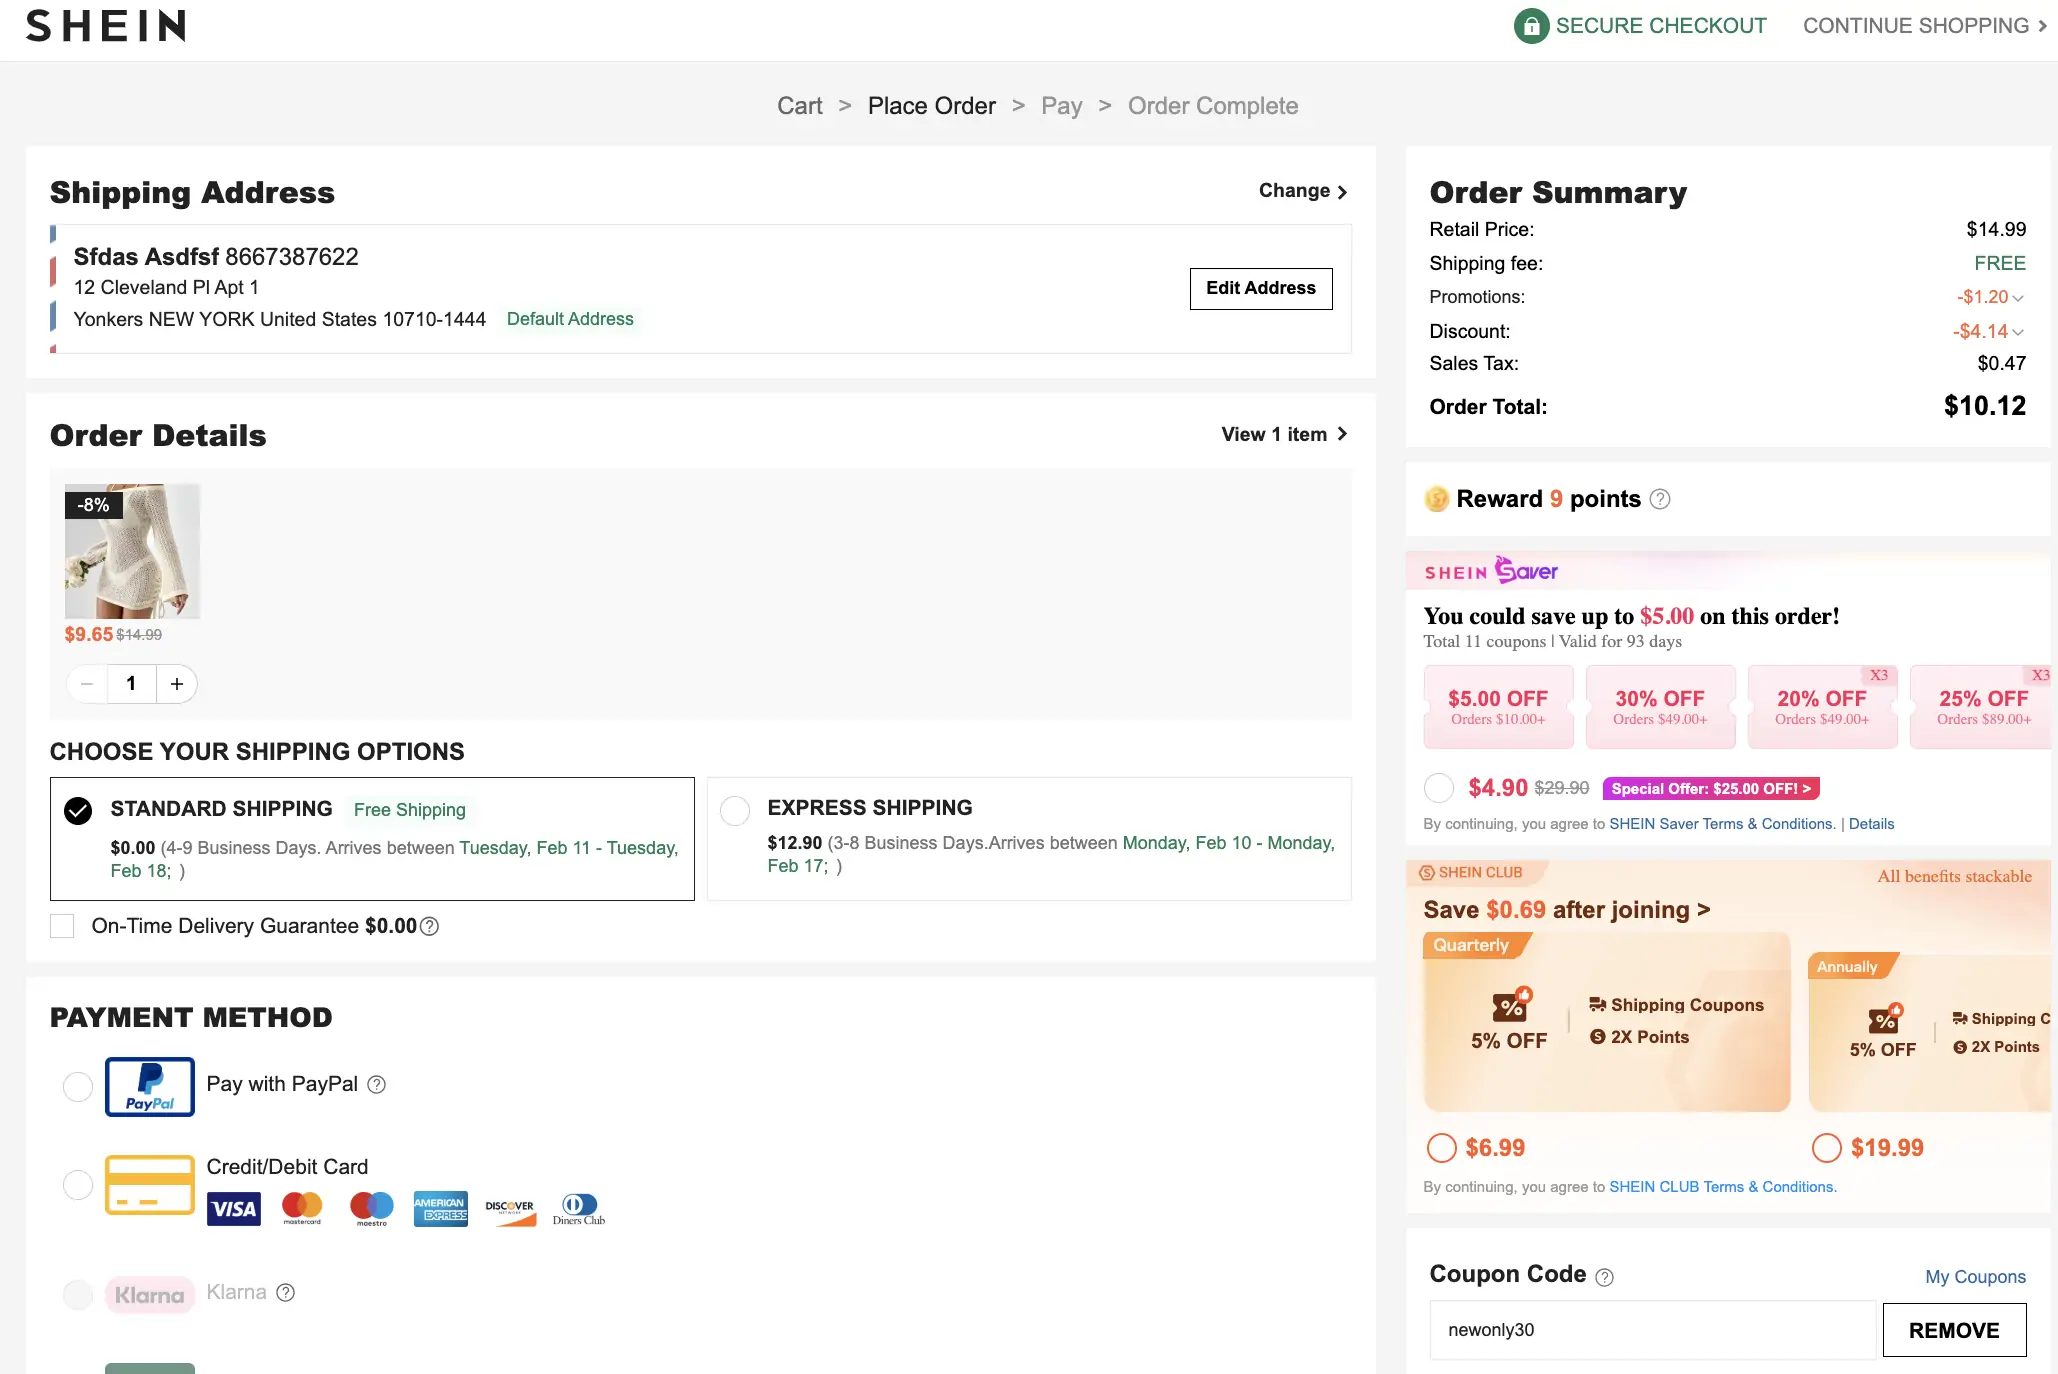Click the On-Time Delivery Guarantee info icon

point(429,927)
